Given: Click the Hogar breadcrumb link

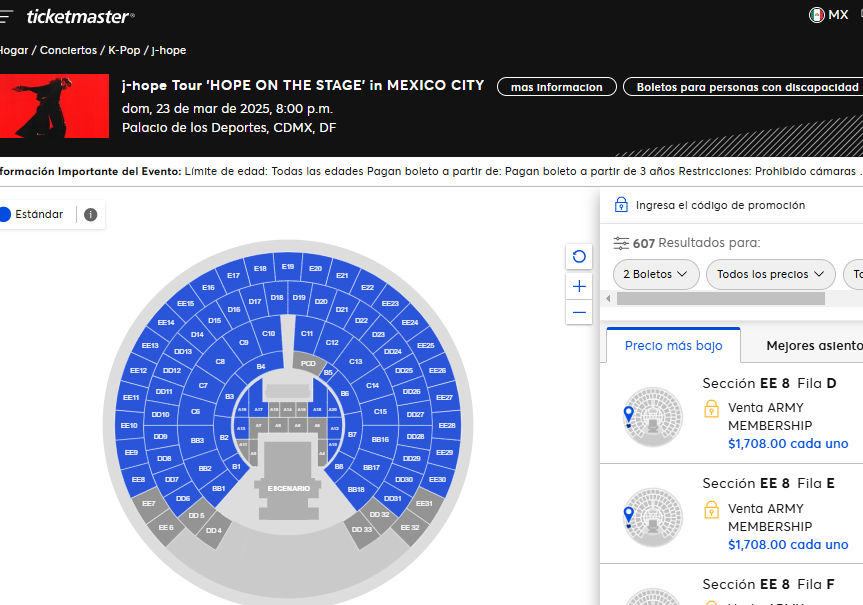Looking at the screenshot, I should pos(14,50).
